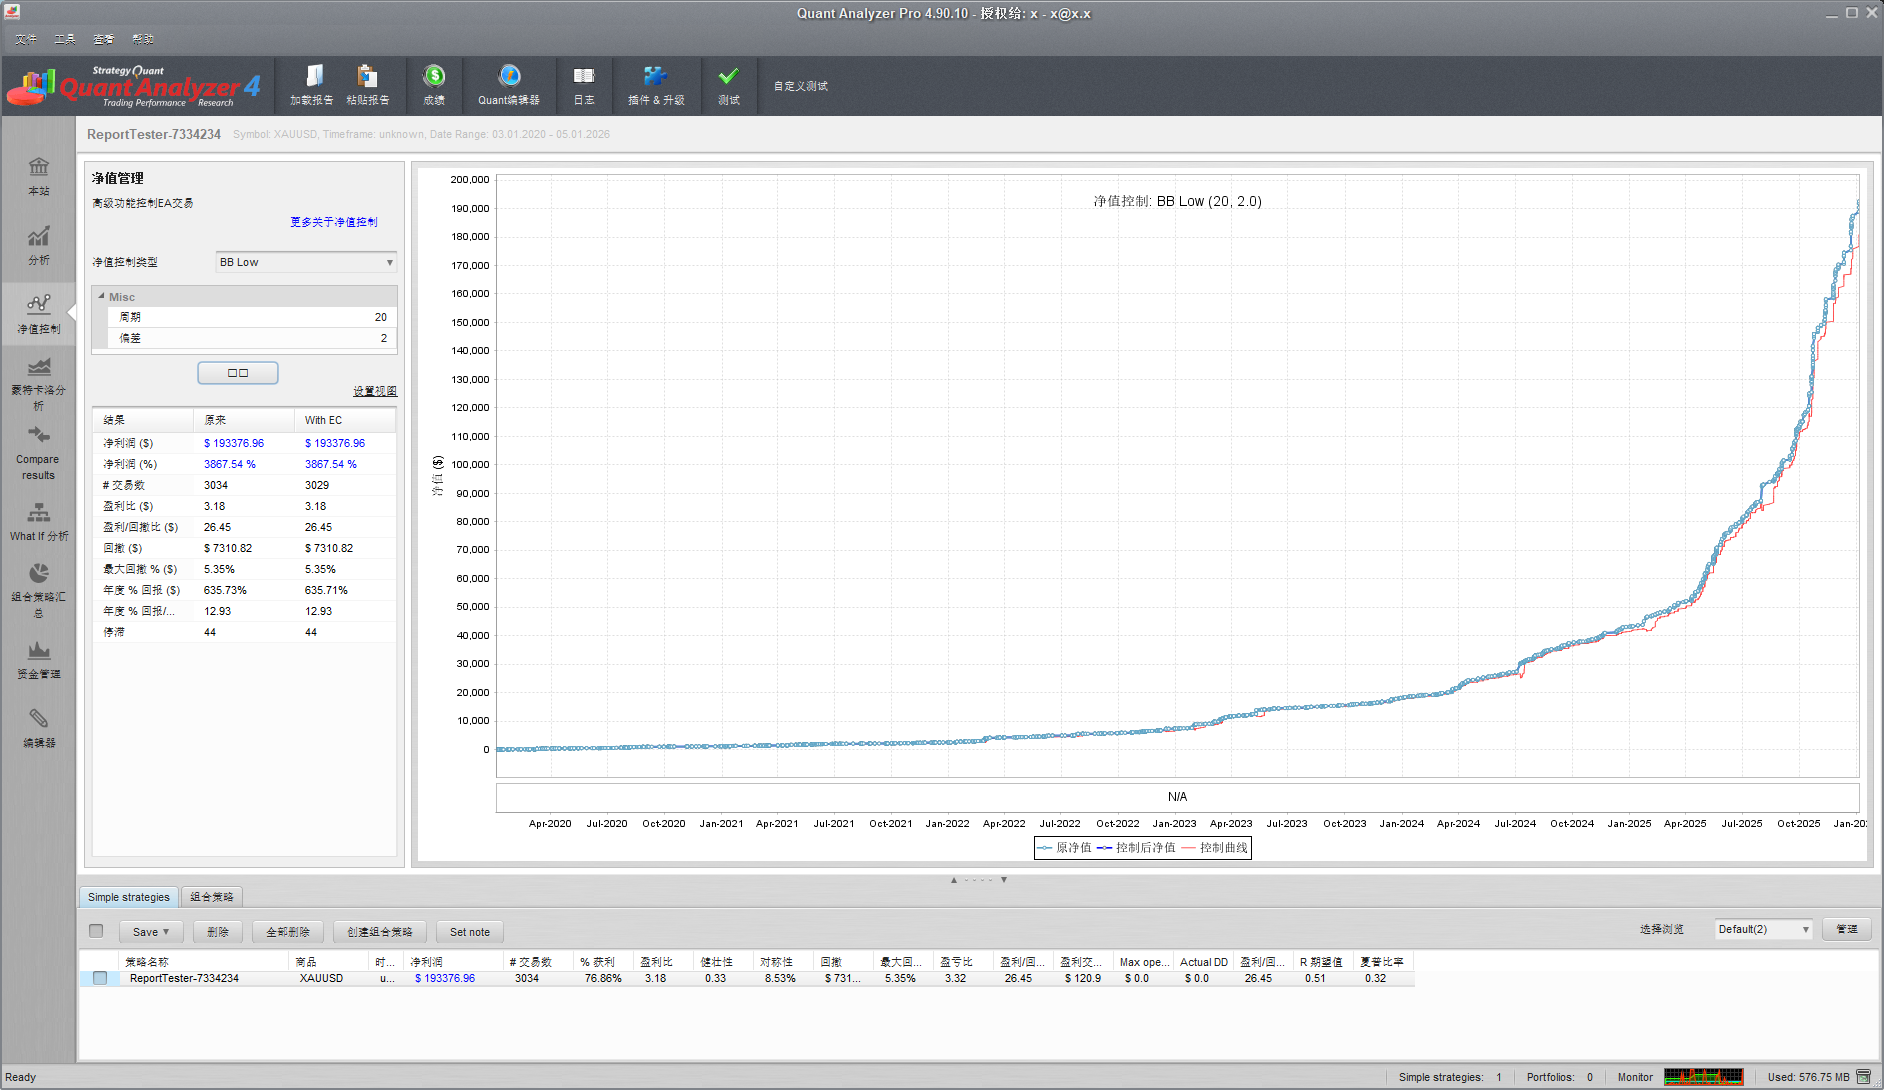Click the 加载报告 (Load report) toolbar icon
Screen dimensions: 1884x1090
click(x=312, y=78)
